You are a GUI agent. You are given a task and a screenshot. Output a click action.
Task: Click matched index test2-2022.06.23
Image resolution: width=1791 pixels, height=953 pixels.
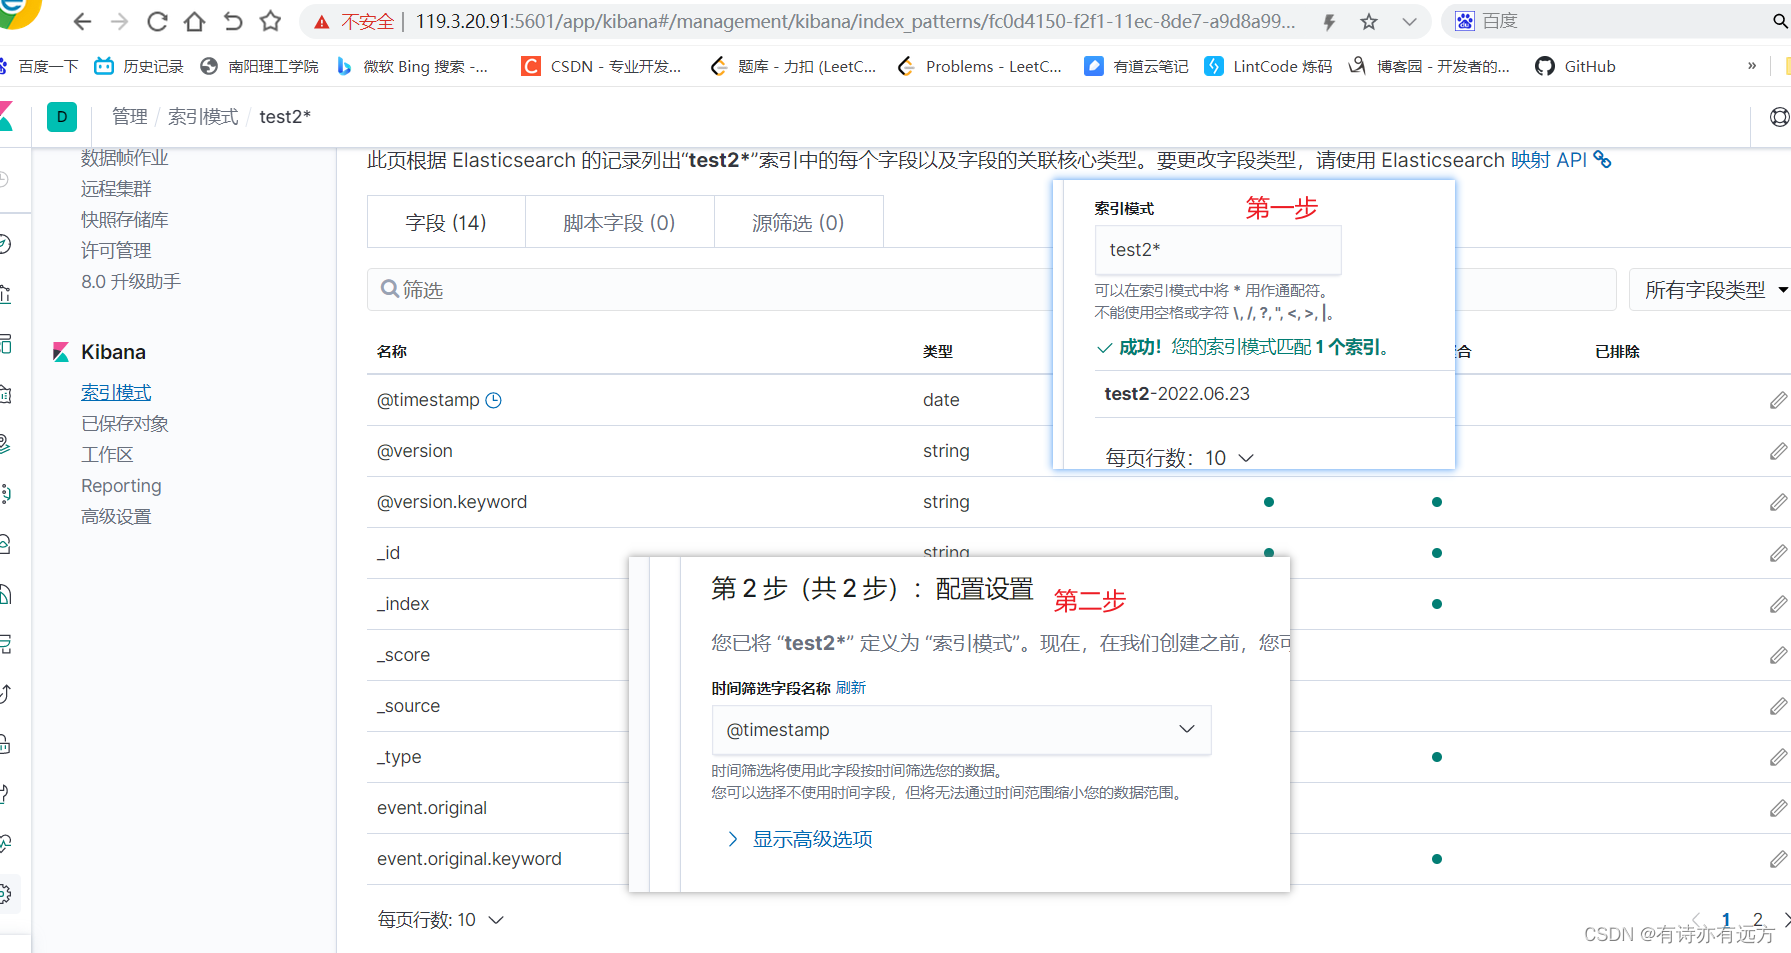[1177, 394]
